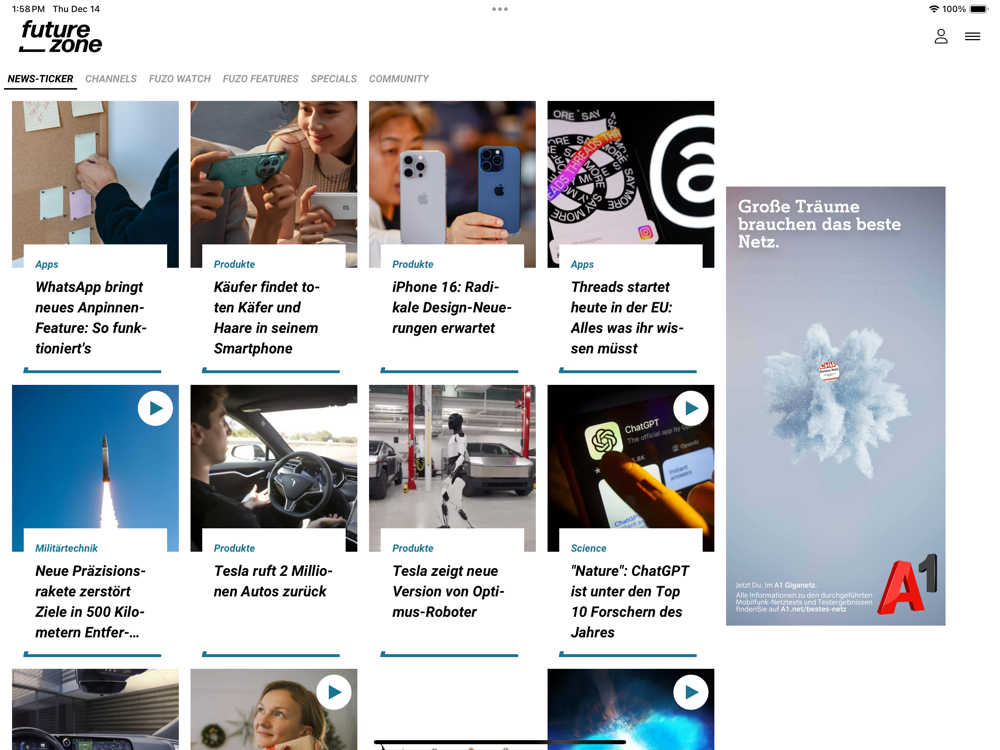The height and width of the screenshot is (750, 1000).
Task: Read Tesla ruft 2 Millionen Autos zurück
Action: (x=273, y=581)
